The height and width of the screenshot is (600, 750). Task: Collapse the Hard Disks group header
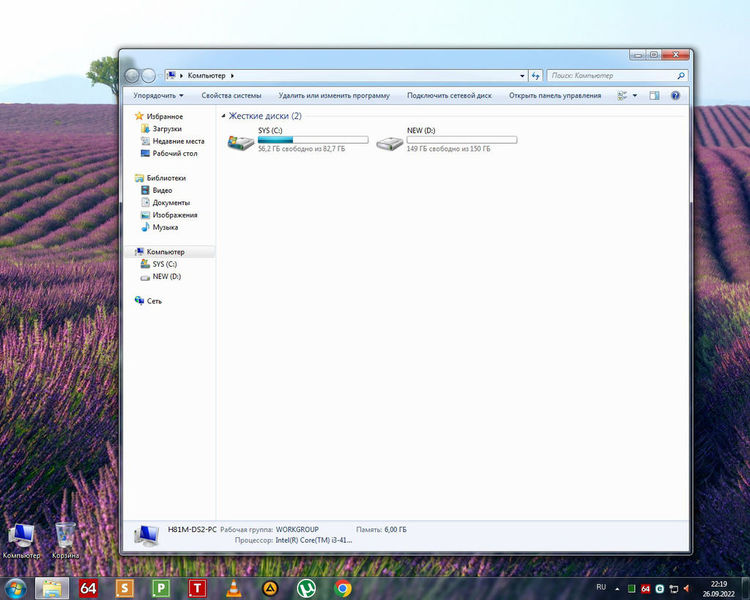point(264,116)
